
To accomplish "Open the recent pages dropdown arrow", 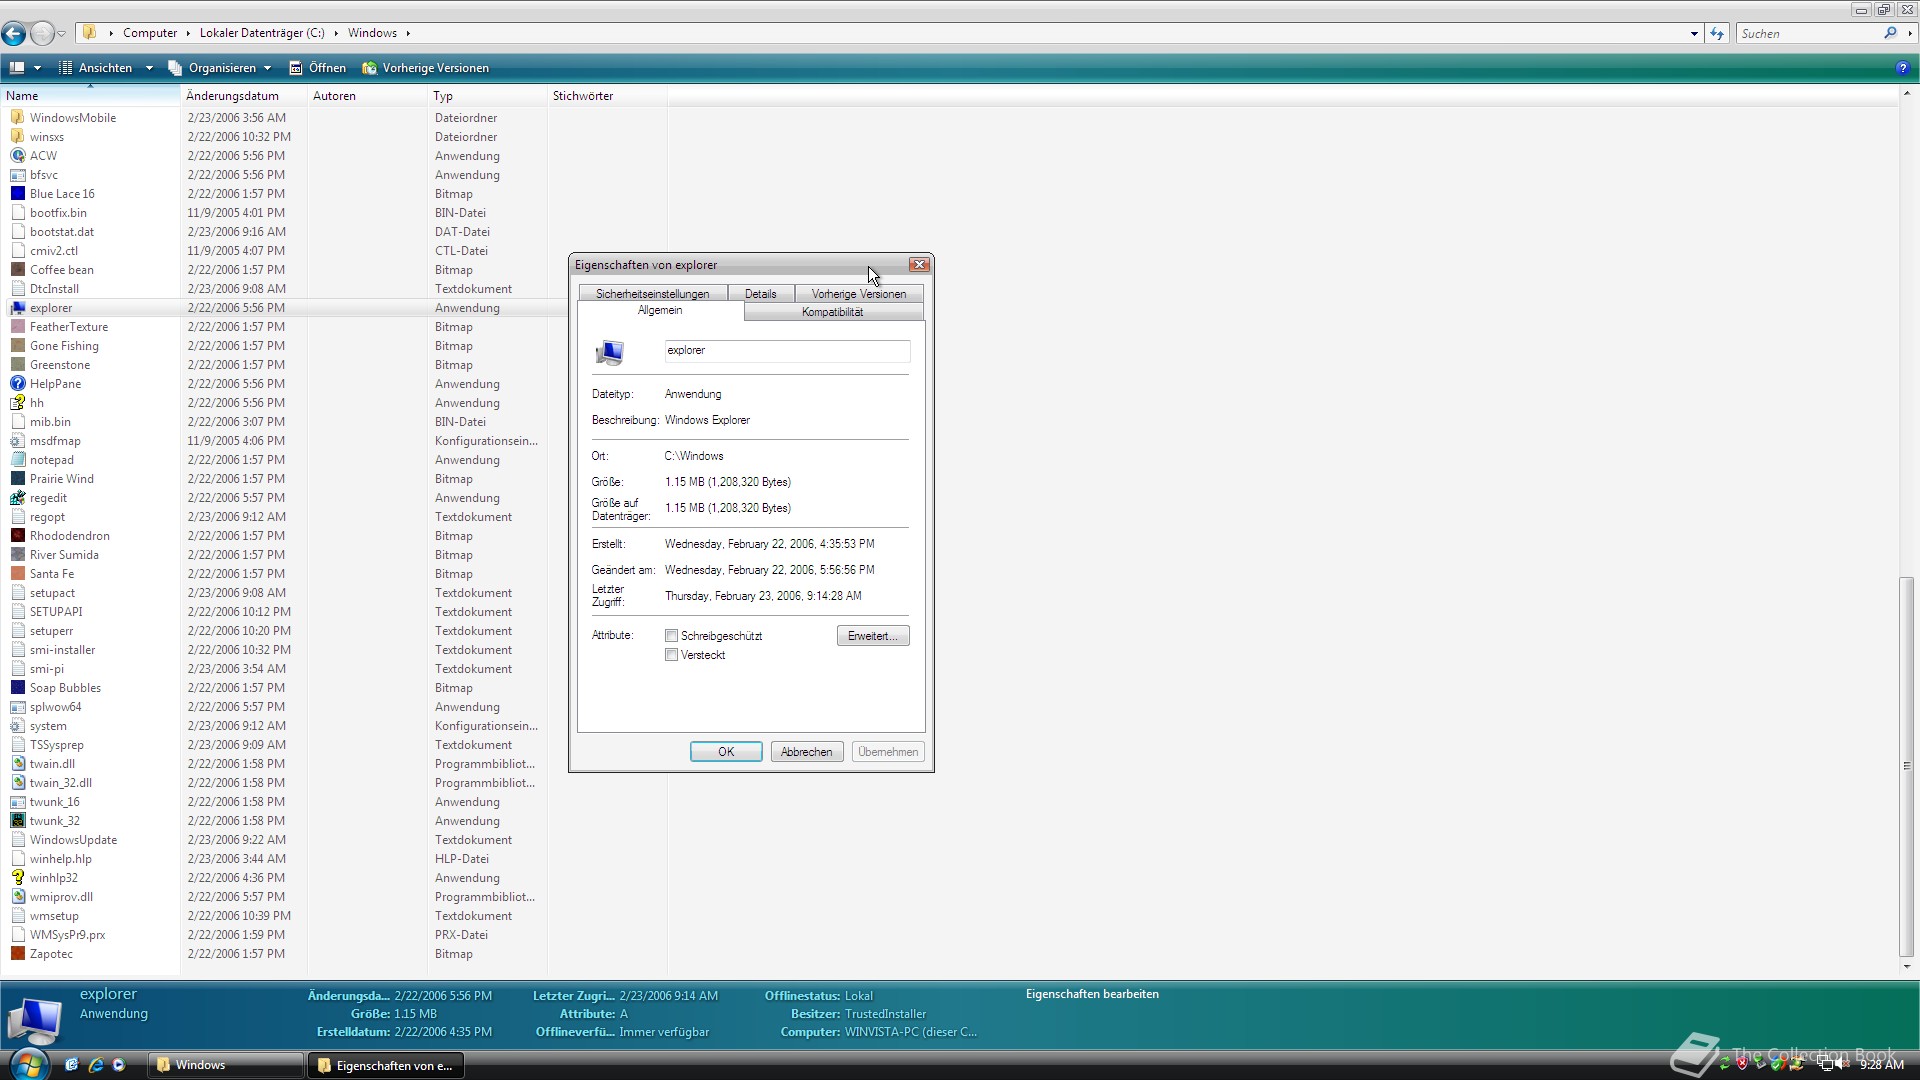I will click(61, 34).
